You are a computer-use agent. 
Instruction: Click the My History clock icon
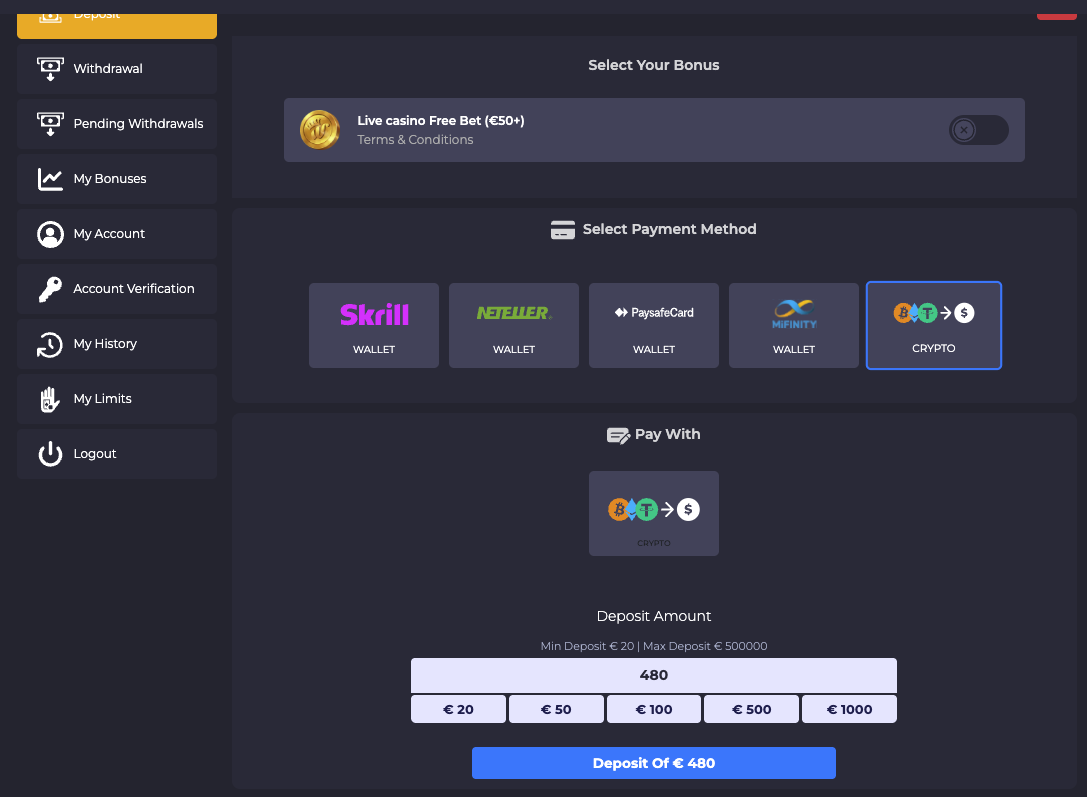(50, 344)
